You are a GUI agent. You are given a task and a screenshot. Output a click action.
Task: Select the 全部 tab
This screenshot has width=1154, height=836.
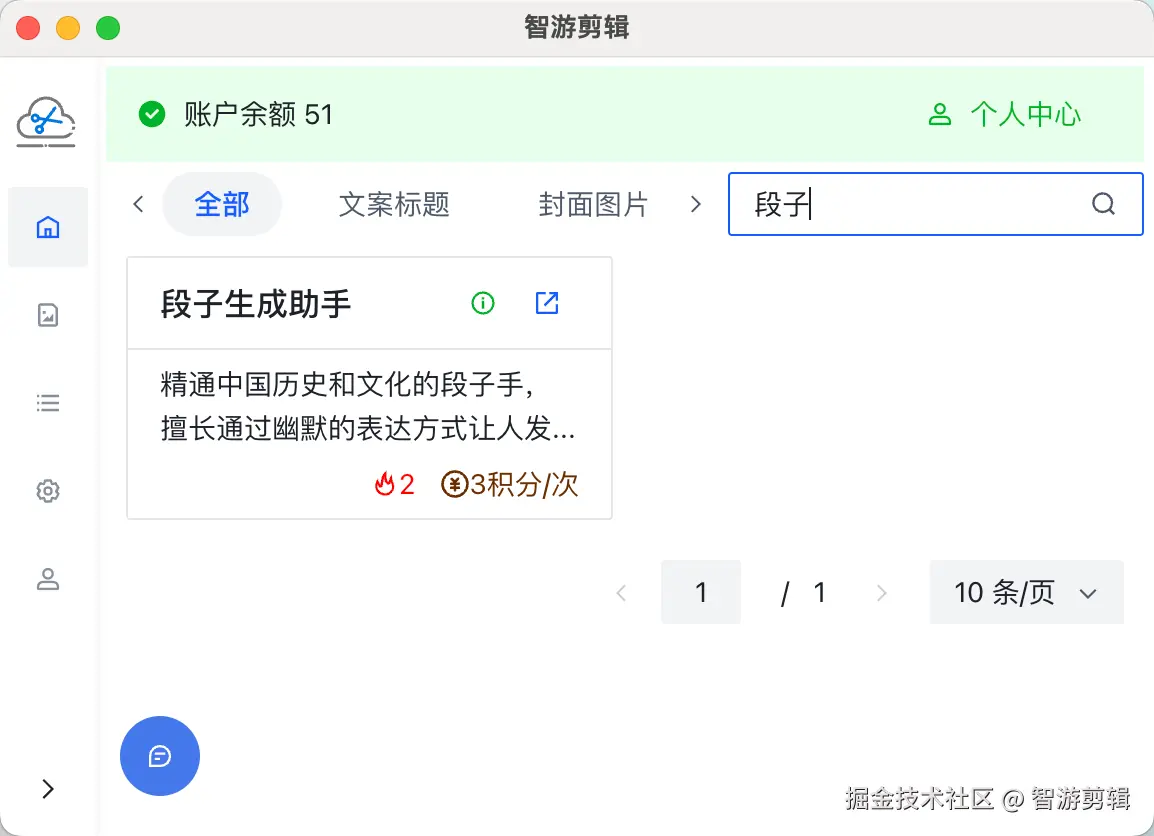tap(222, 205)
